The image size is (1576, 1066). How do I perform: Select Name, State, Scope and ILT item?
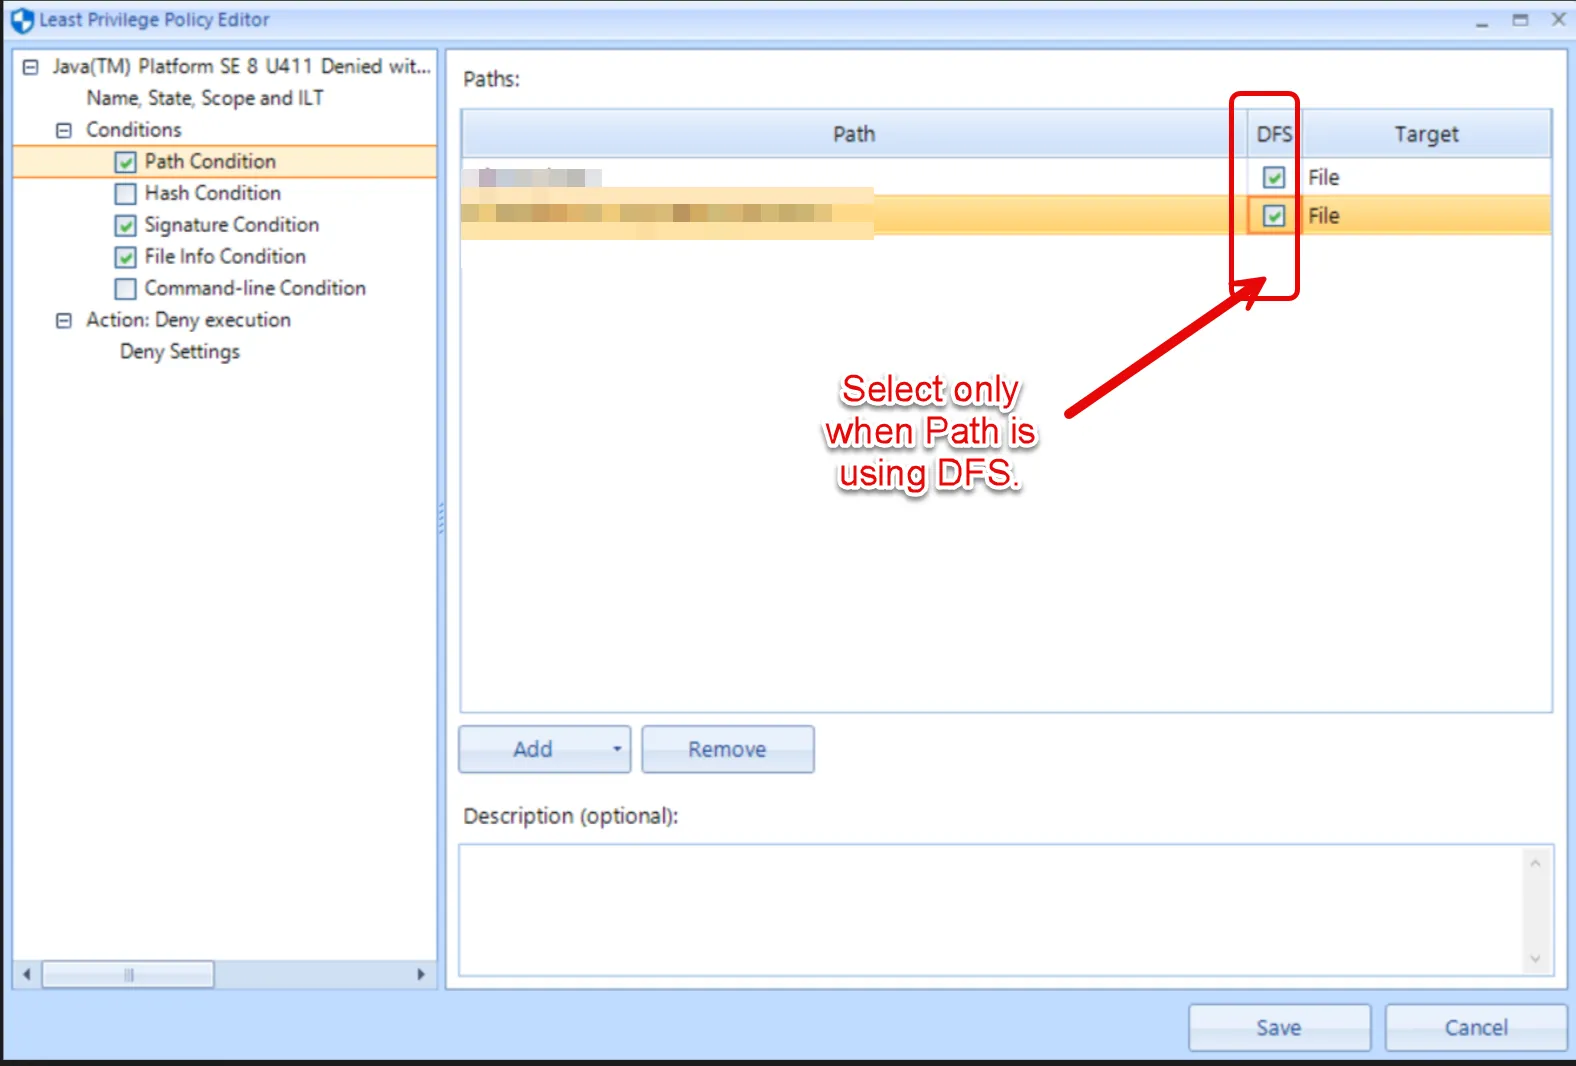(205, 98)
